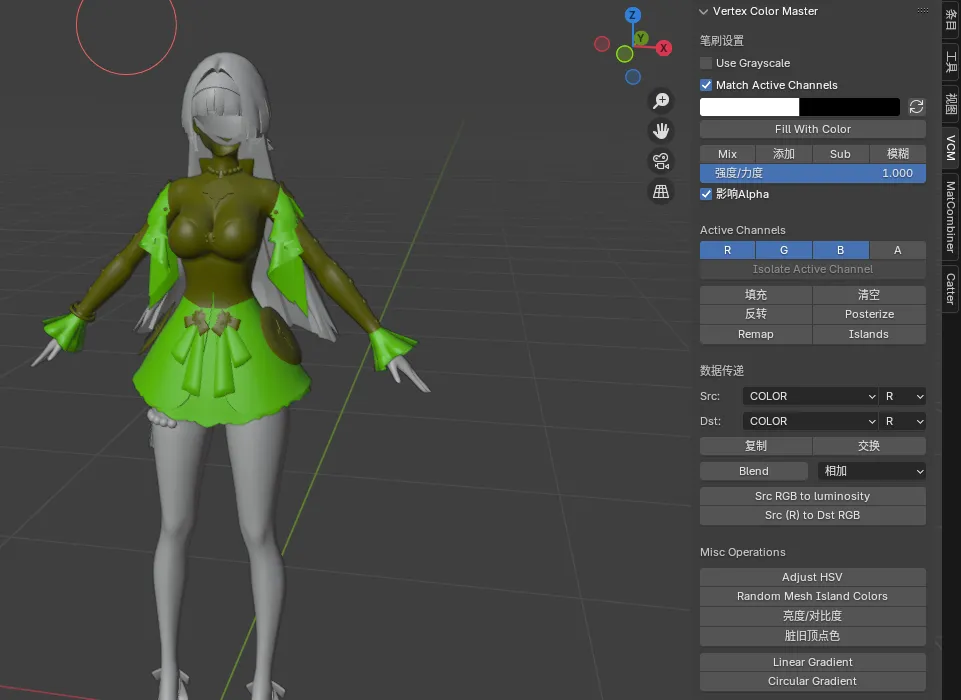Screen dimensions: 961x700
Task: Toggle the B active channel
Action: tap(841, 250)
